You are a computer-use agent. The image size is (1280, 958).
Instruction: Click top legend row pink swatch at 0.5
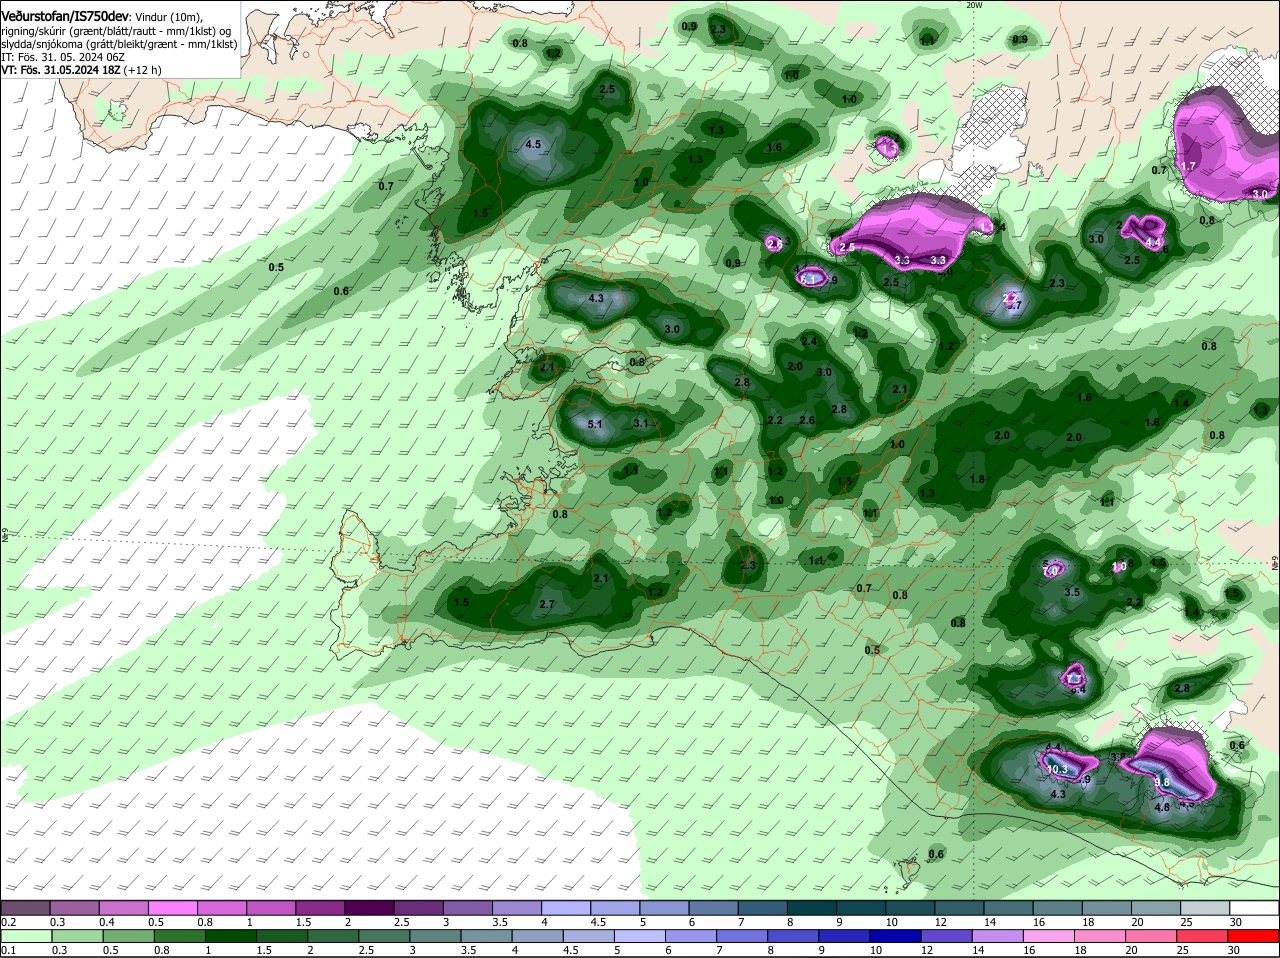(172, 907)
